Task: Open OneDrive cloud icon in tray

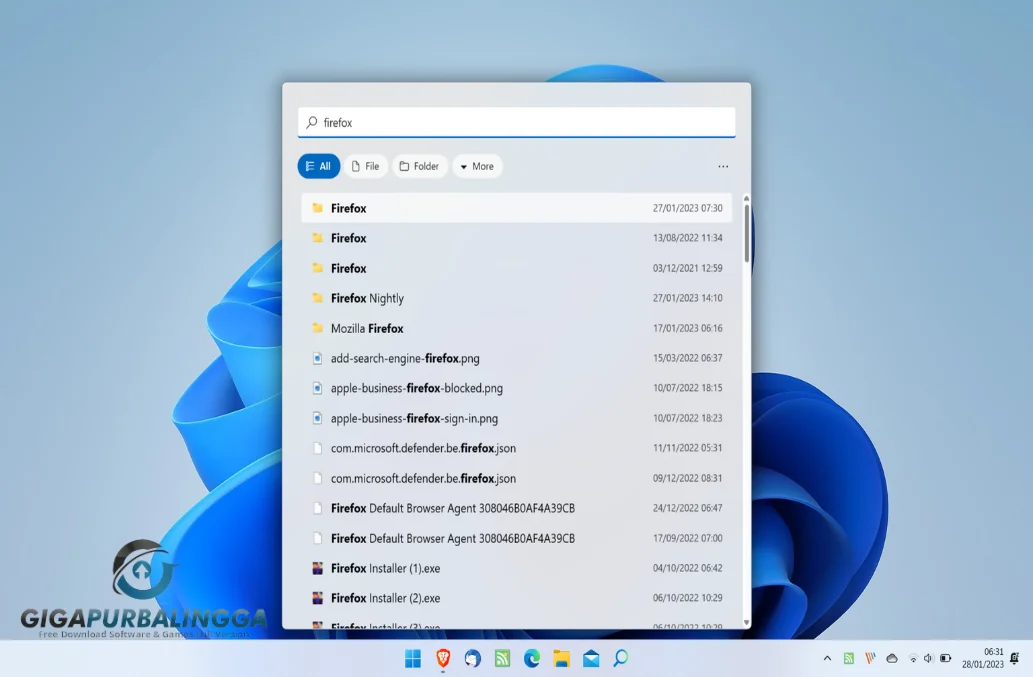Action: click(892, 658)
